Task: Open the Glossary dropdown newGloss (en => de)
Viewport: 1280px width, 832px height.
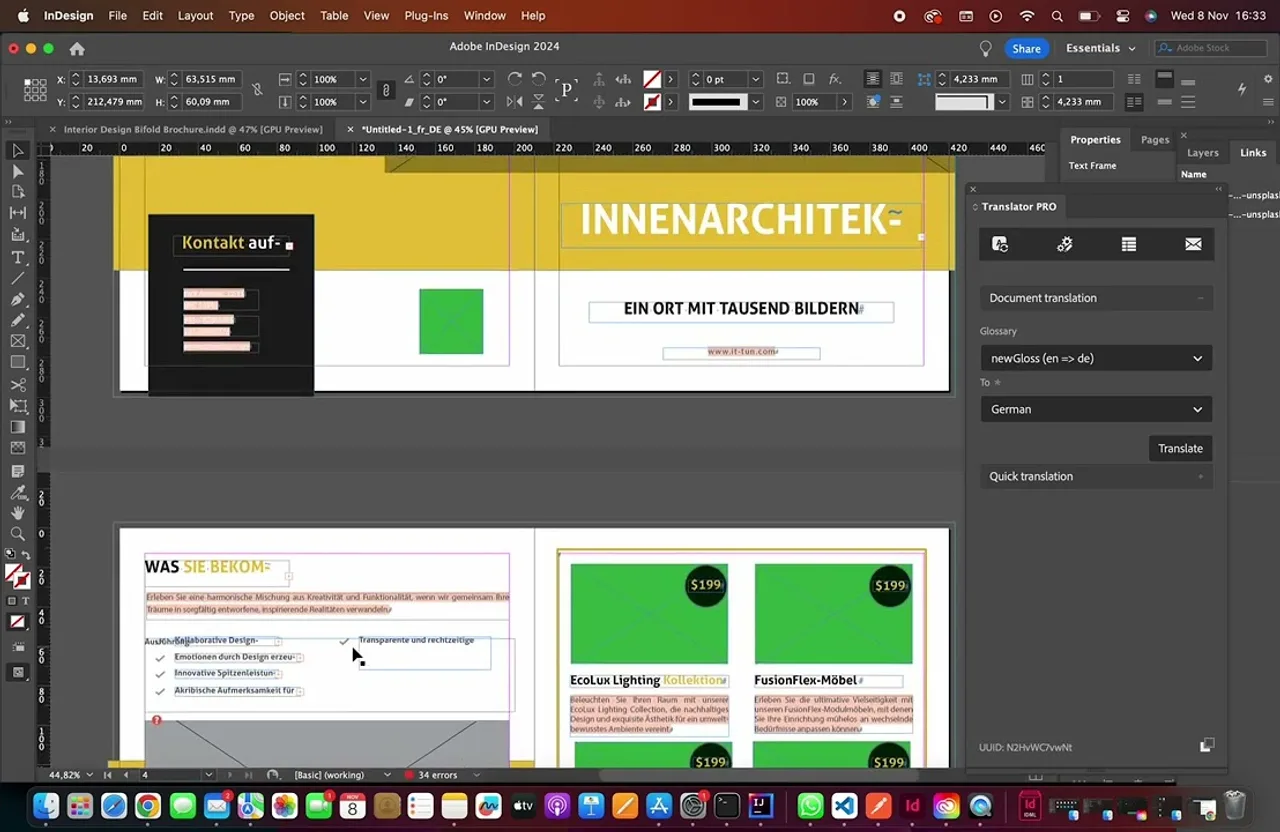Action: pos(1096,358)
